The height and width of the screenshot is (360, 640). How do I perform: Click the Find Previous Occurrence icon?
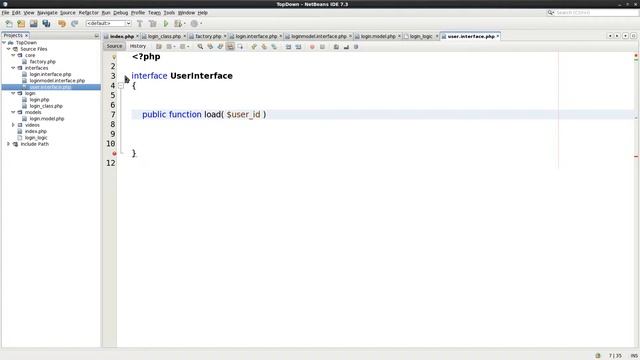coord(210,47)
